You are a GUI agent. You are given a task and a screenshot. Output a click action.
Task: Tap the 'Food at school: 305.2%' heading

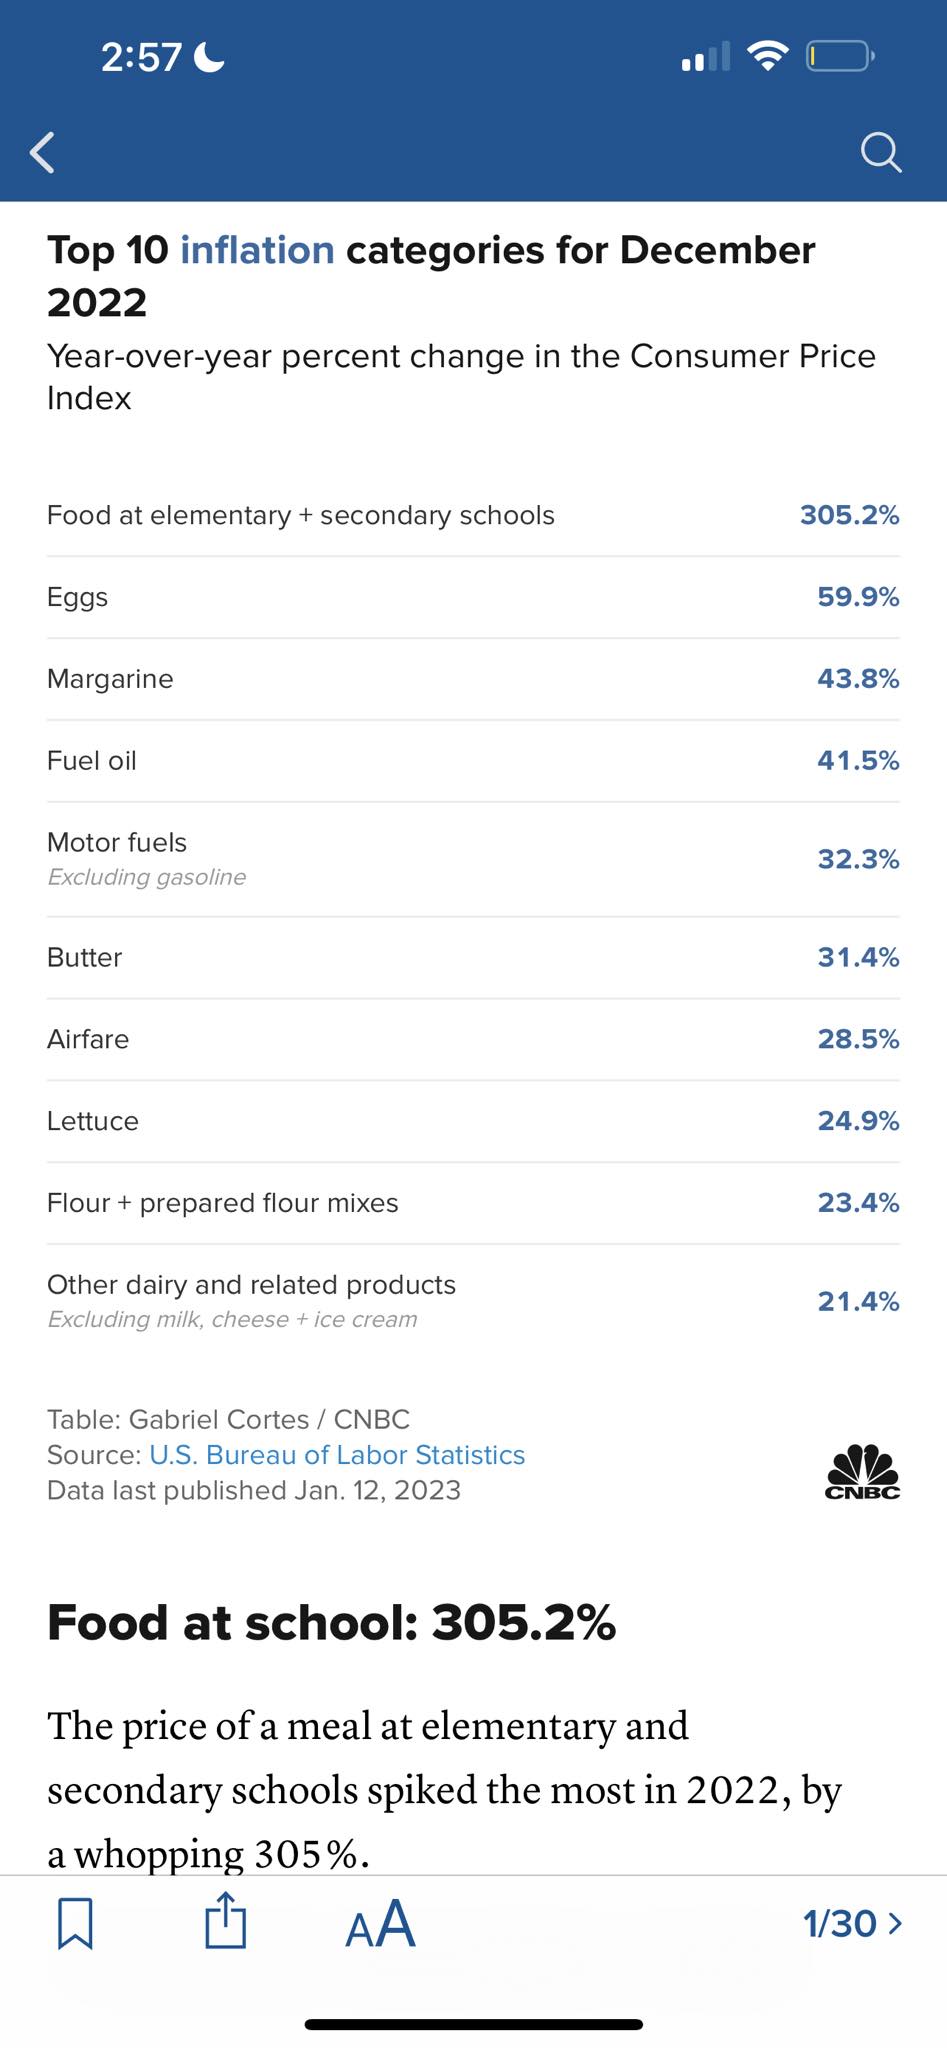tap(331, 1622)
